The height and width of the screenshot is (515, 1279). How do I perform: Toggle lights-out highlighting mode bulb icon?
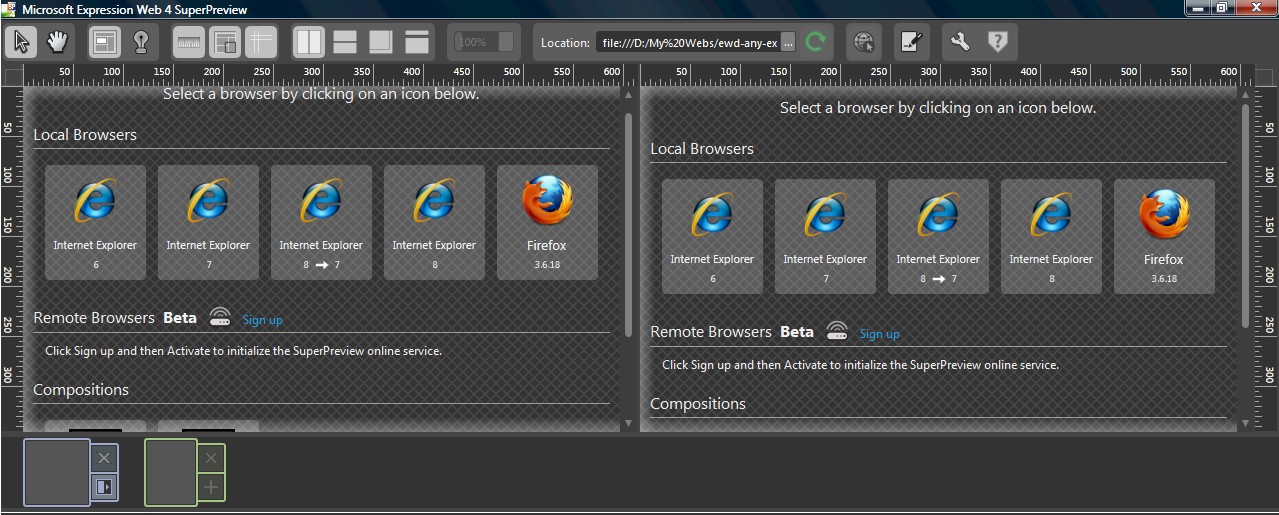pos(140,42)
